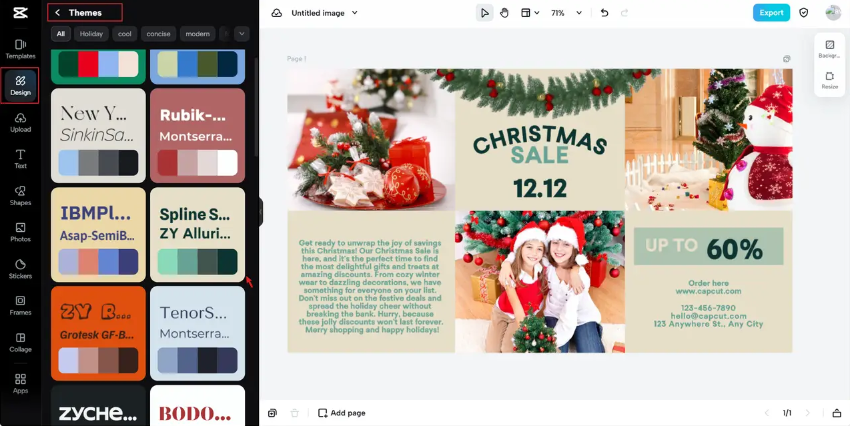Viewport: 850px width, 426px height.
Task: Select the CHRISTMAS heading text on canvas
Action: 540,139
